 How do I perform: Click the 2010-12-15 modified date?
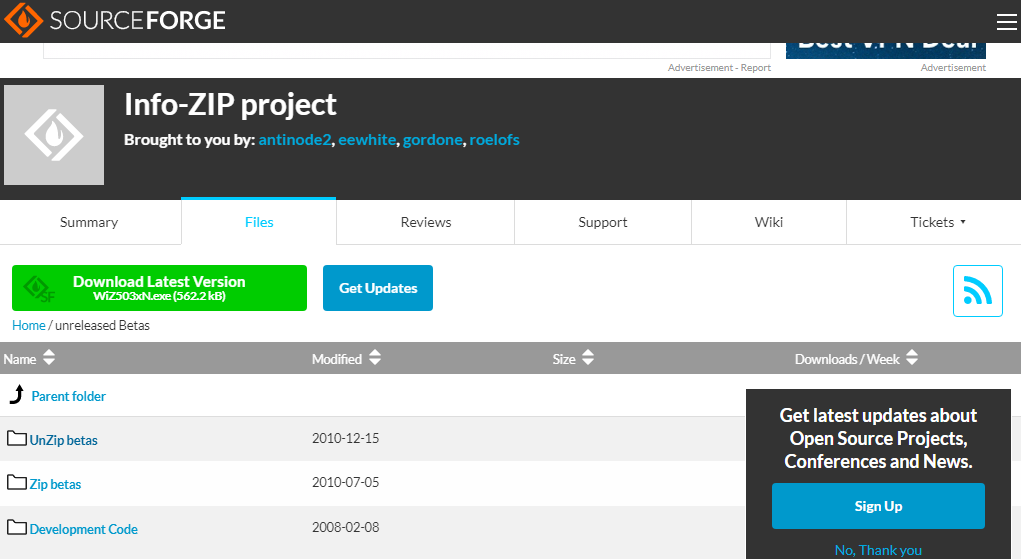[x=345, y=438]
